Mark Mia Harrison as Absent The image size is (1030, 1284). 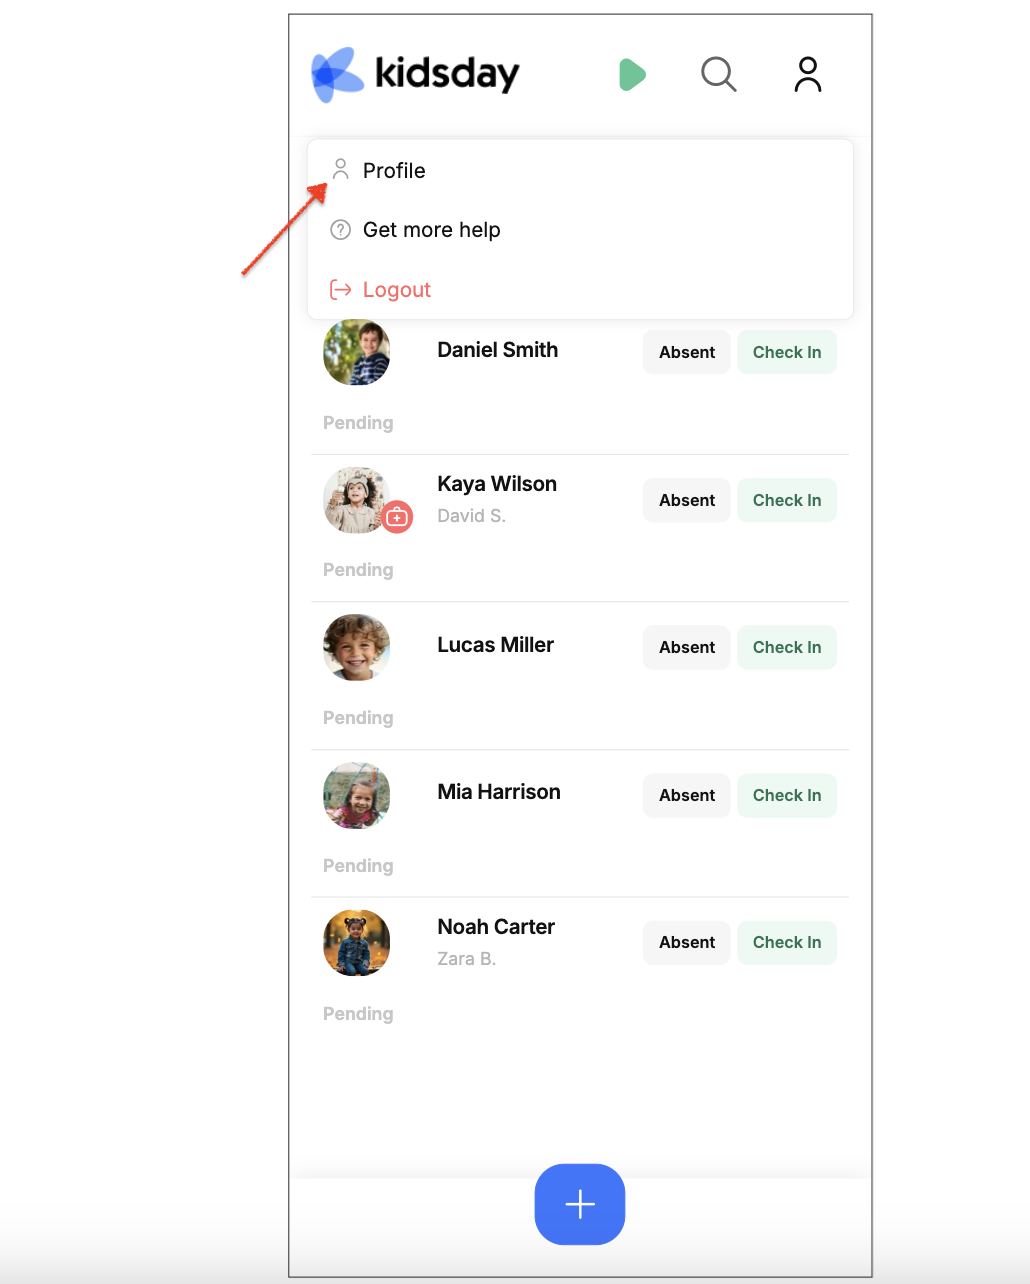pyautogui.click(x=687, y=795)
